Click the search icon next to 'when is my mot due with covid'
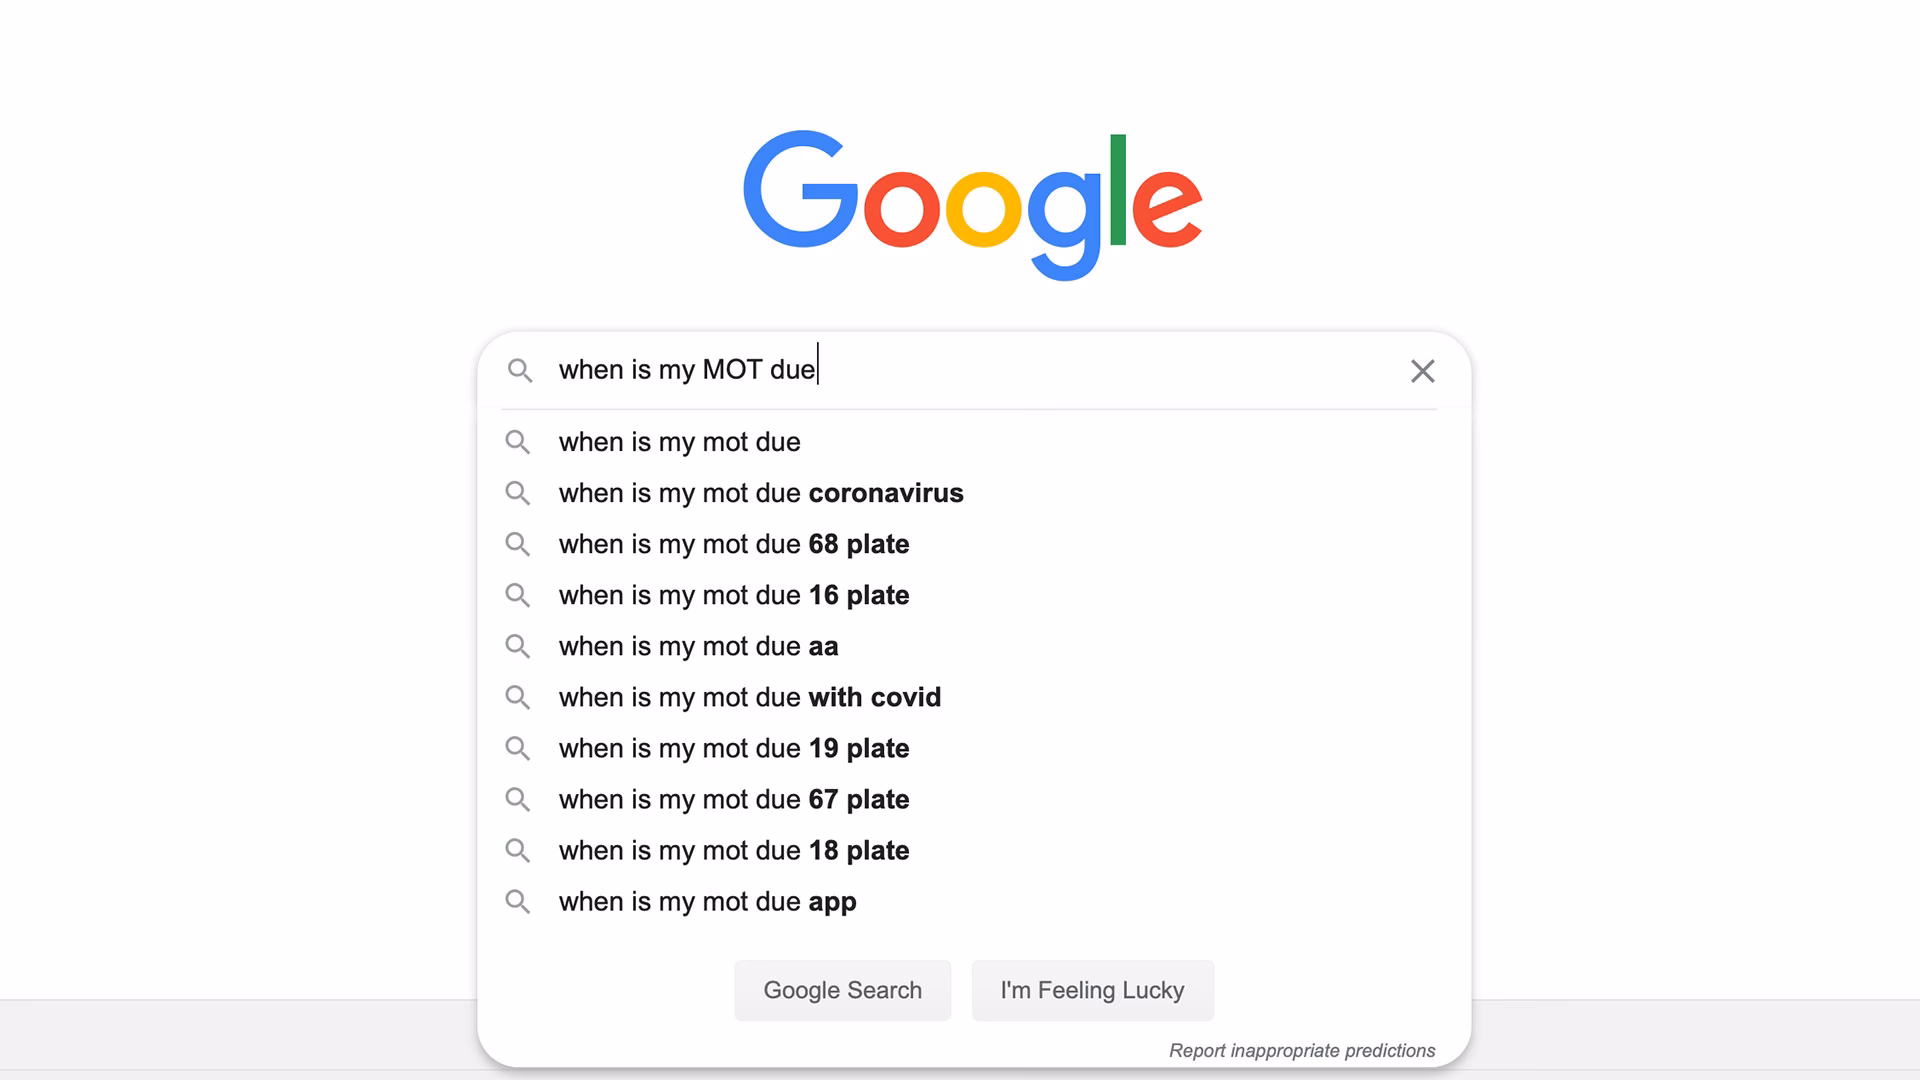Image resolution: width=1920 pixels, height=1080 pixels. [518, 697]
